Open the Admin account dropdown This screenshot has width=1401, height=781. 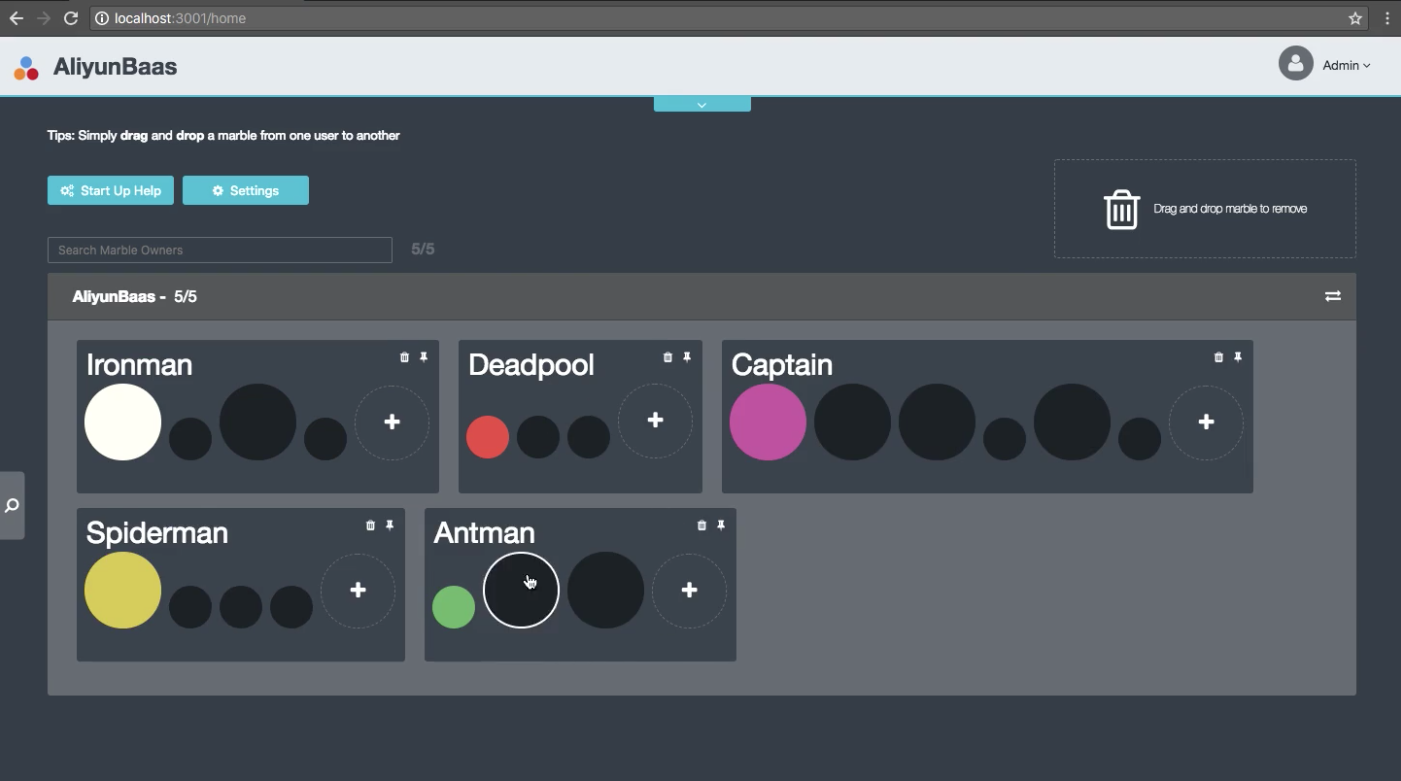[x=1346, y=65]
